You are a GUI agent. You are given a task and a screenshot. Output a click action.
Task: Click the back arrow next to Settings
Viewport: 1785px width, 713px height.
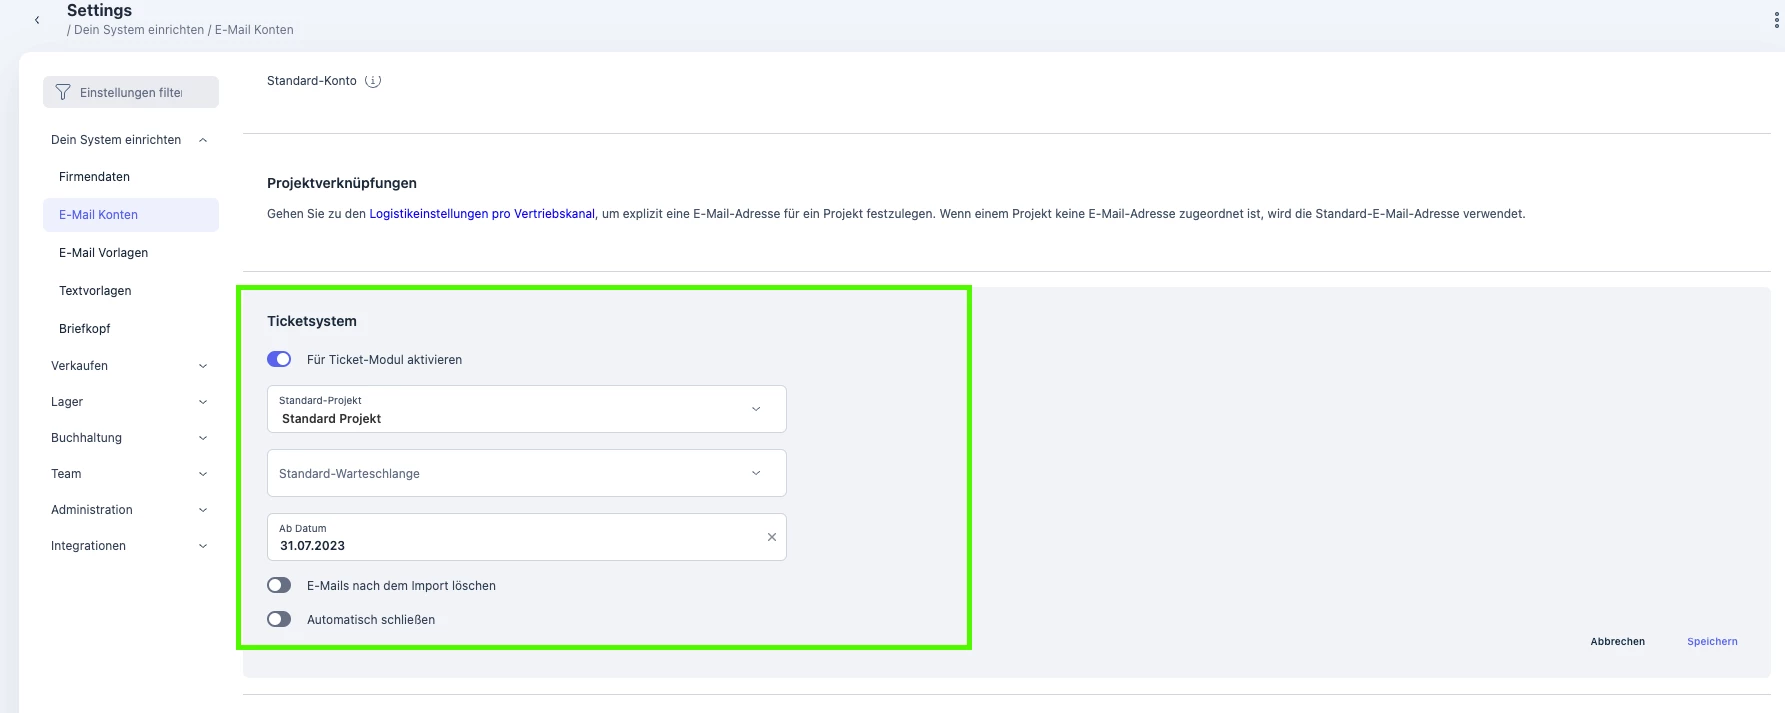pos(37,20)
